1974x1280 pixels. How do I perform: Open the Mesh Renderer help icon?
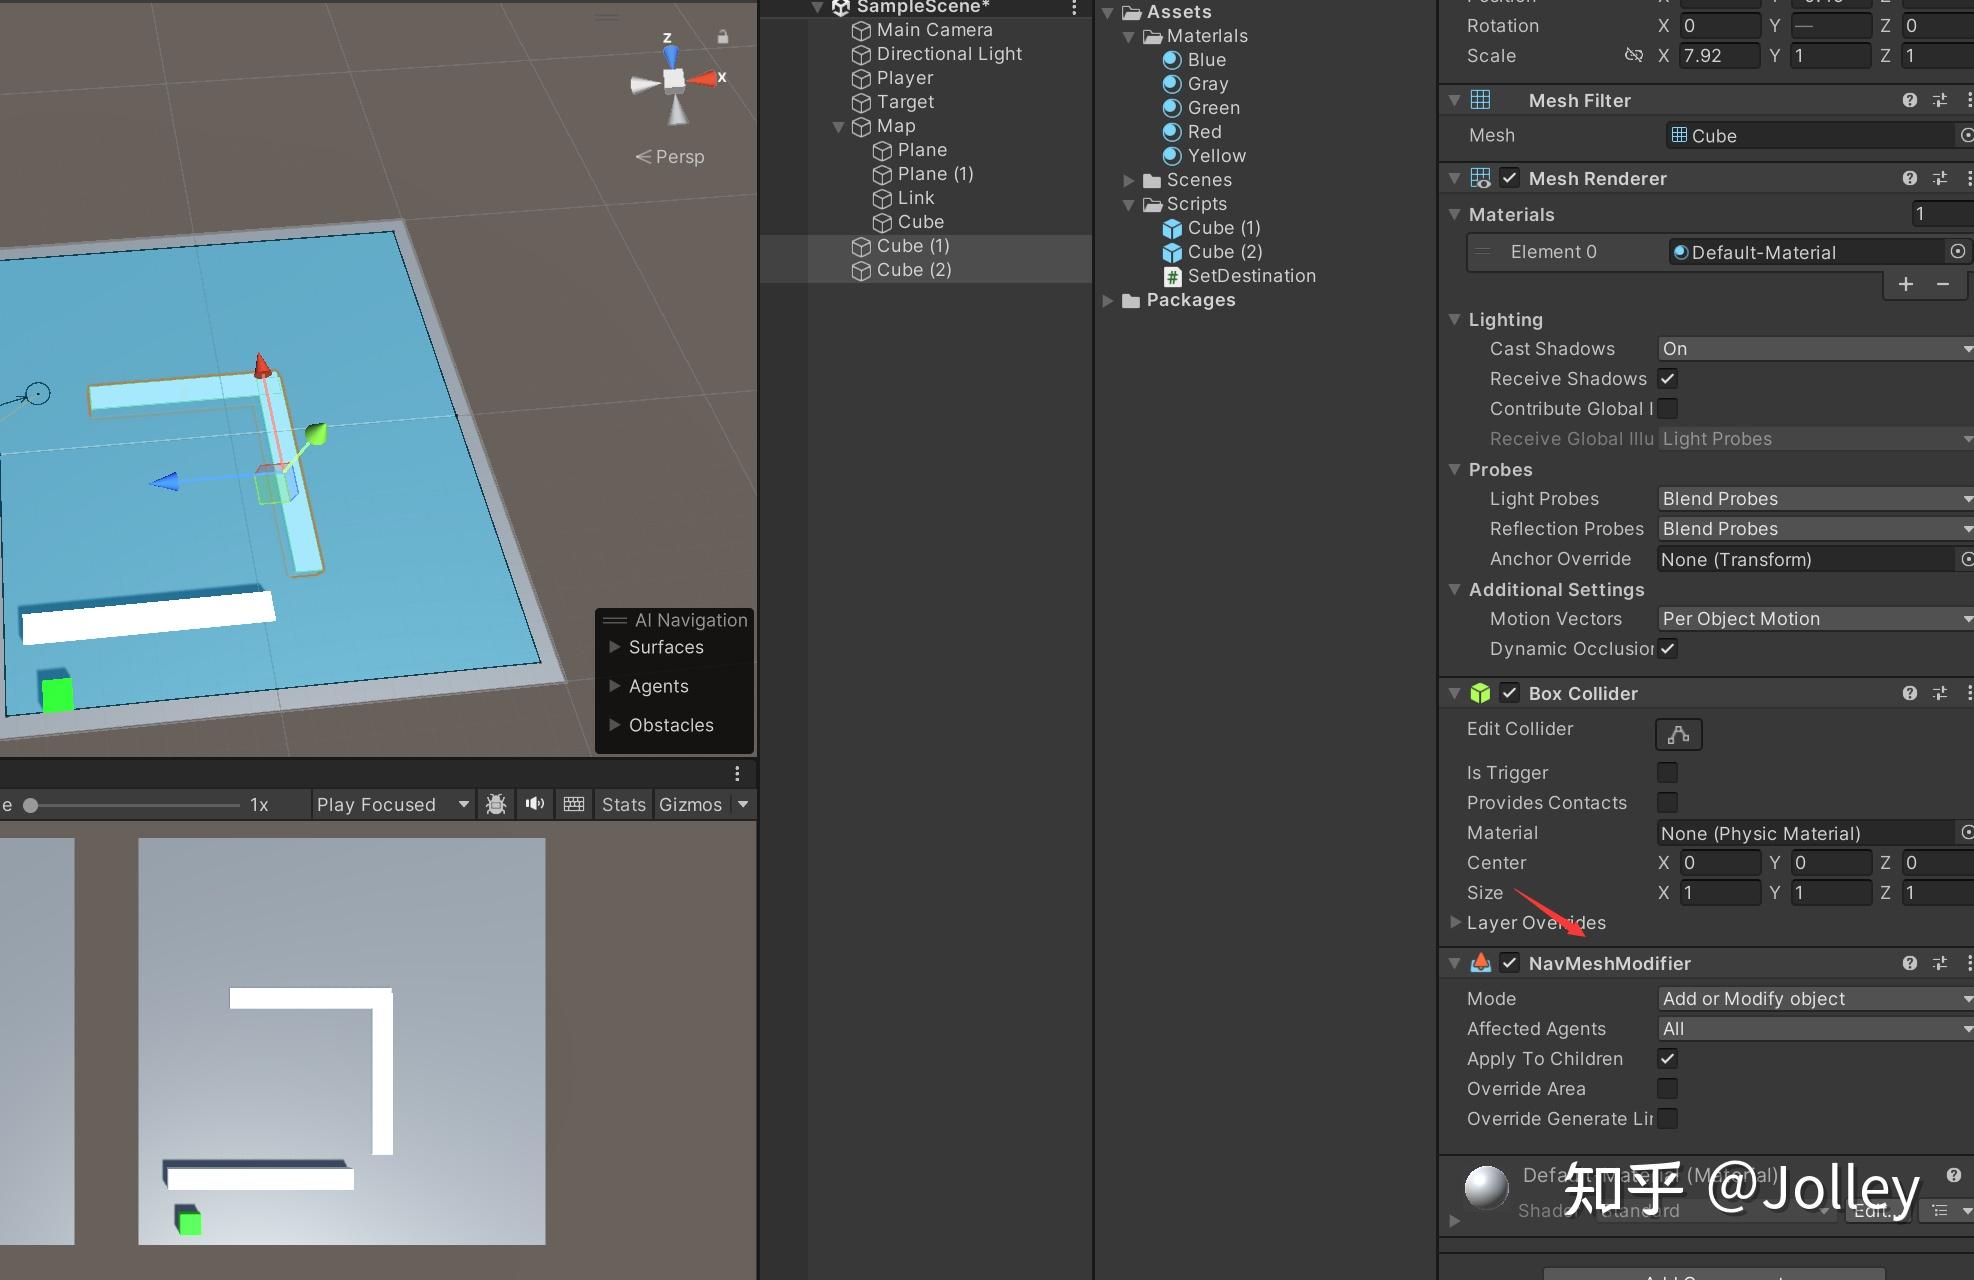(x=1910, y=178)
